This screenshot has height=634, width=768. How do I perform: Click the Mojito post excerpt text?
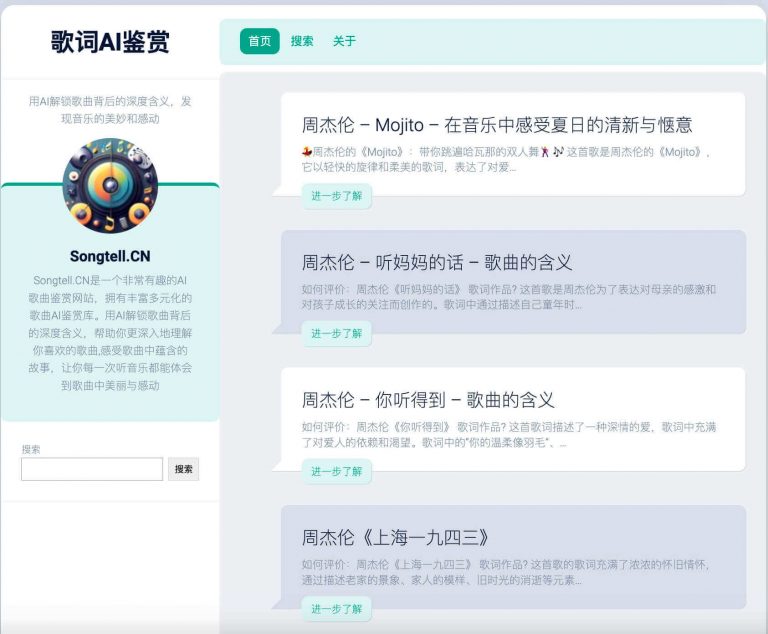click(506, 160)
